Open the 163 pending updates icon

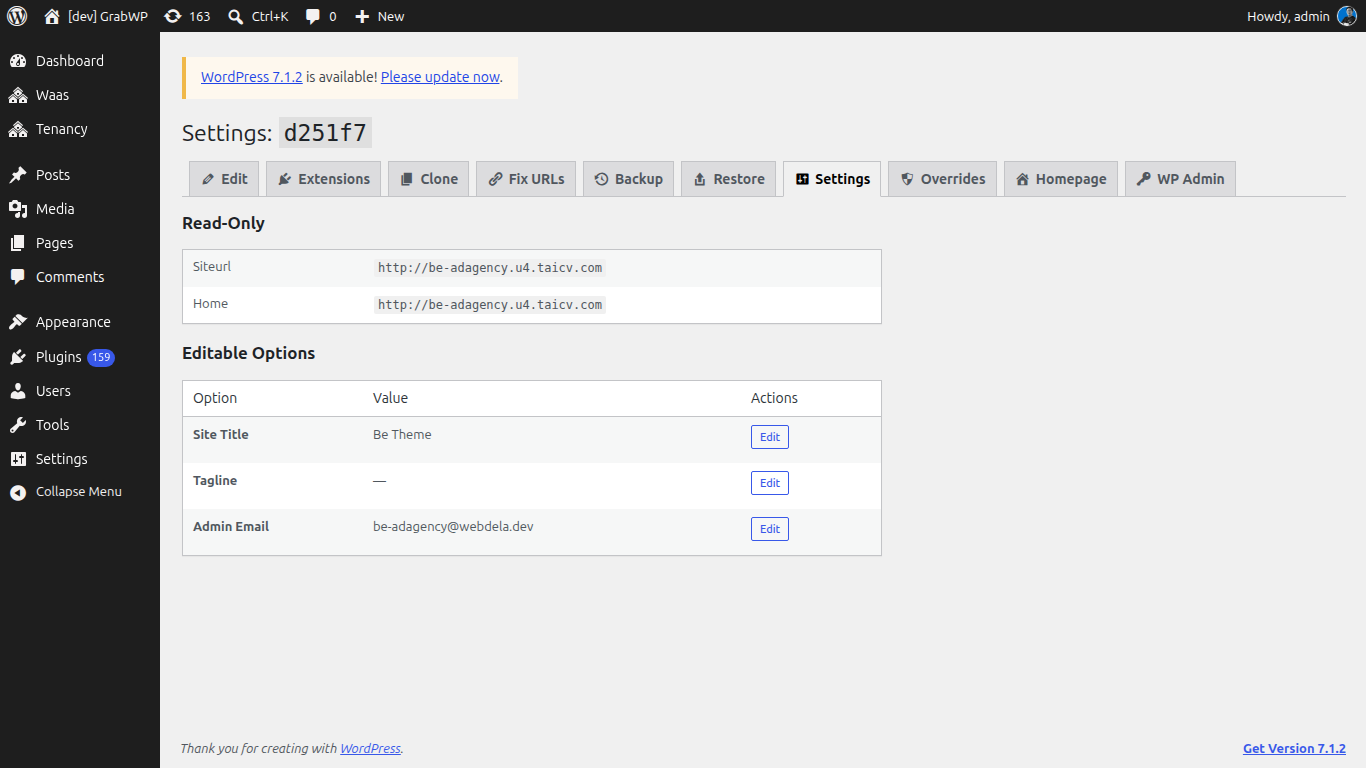point(173,16)
